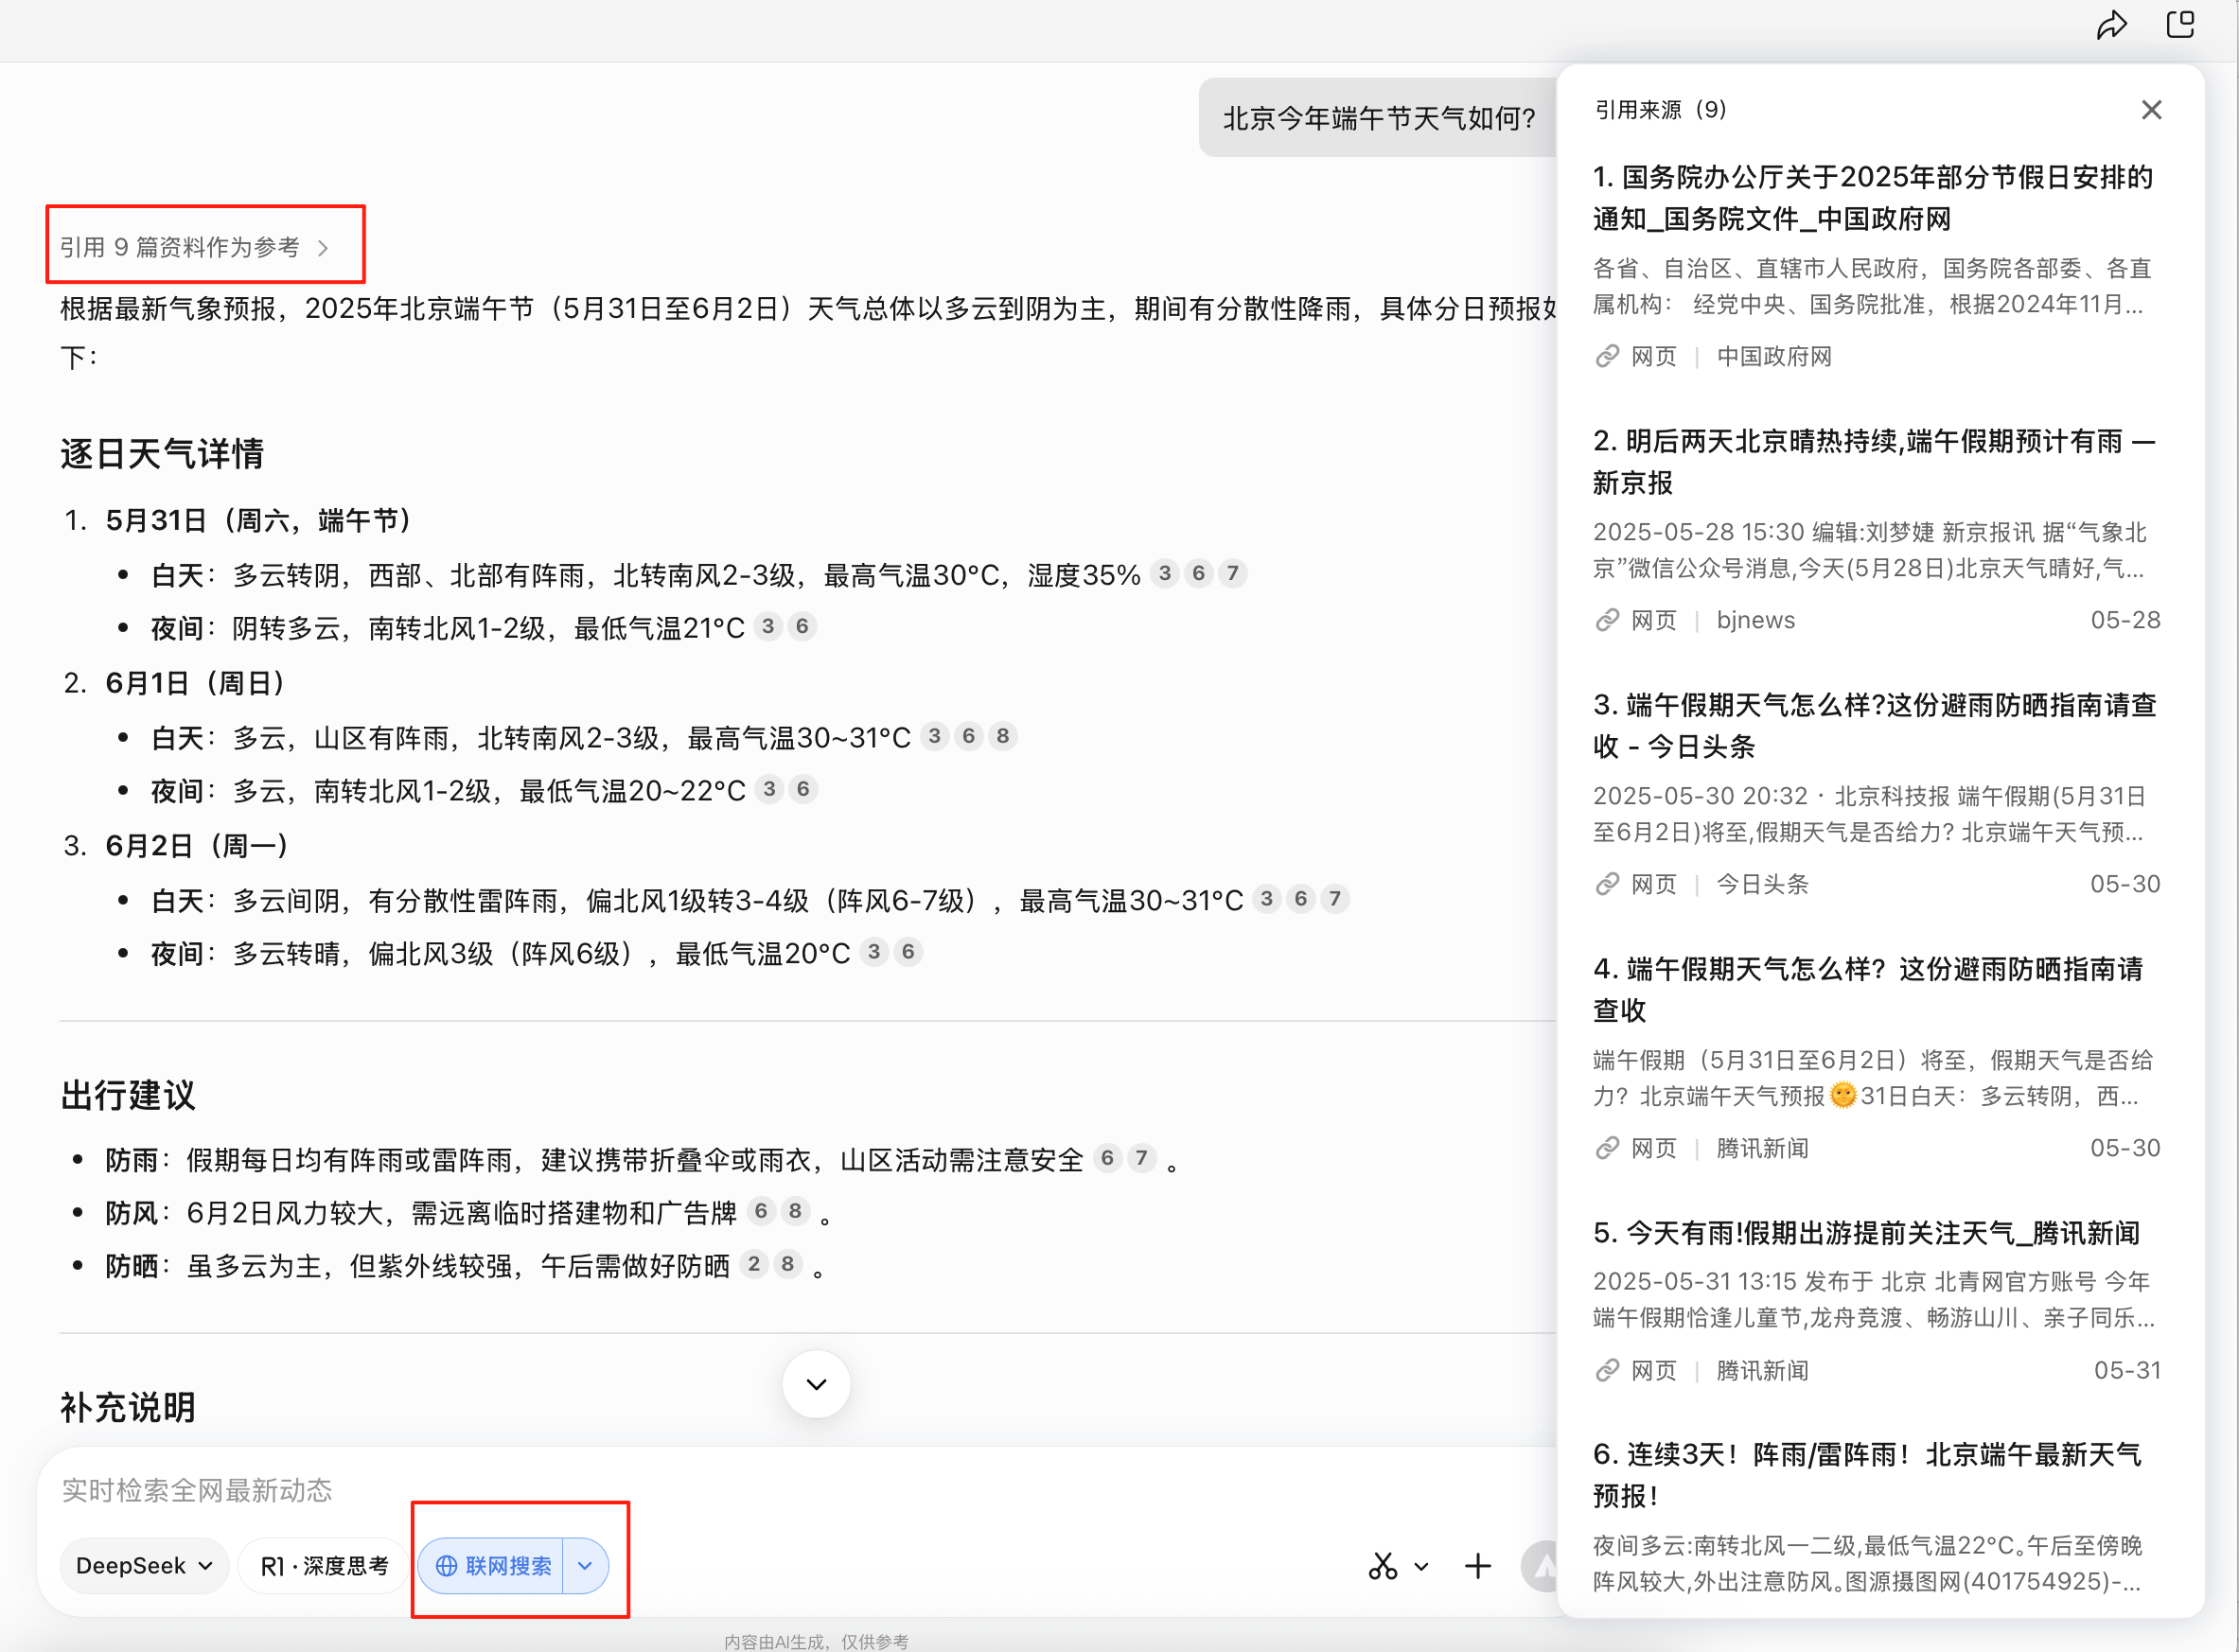Close the citation sources panel
The height and width of the screenshot is (1652, 2239).
pos(2151,110)
